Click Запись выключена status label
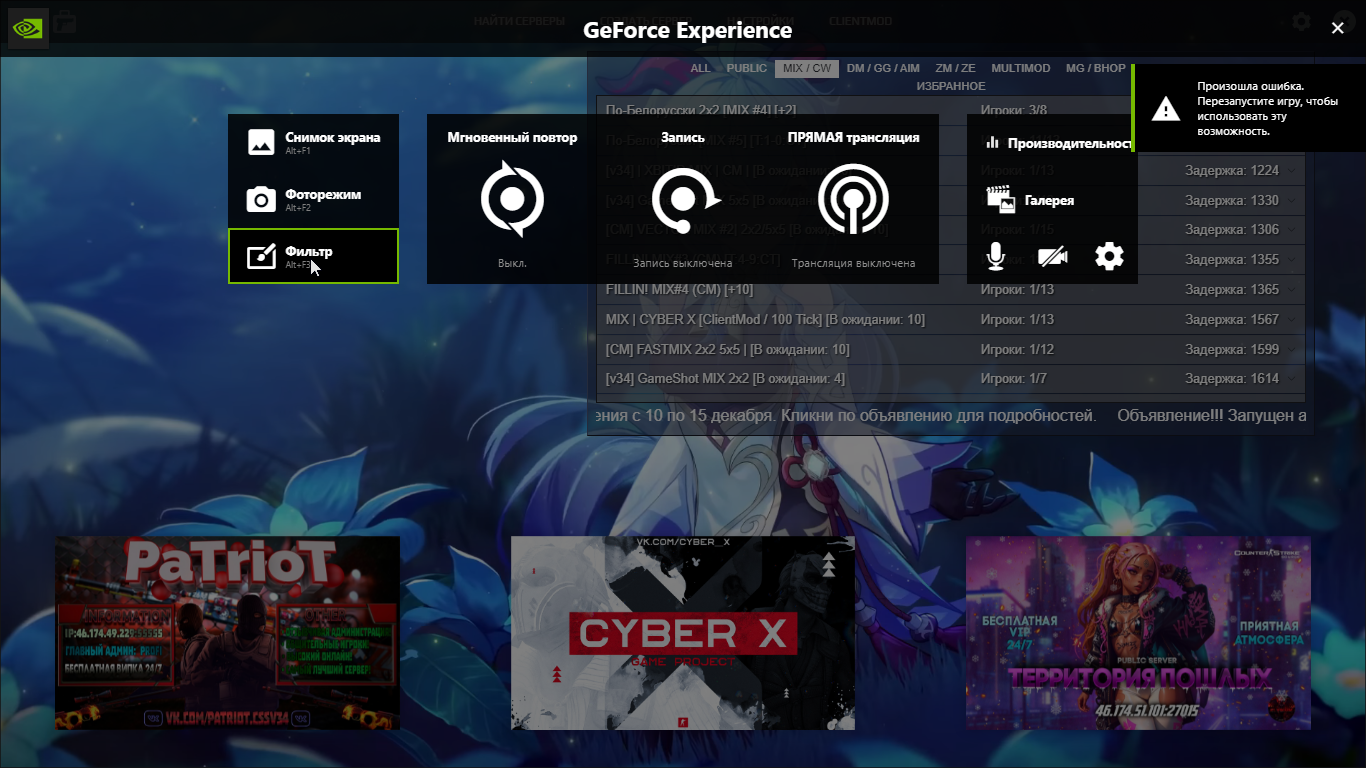This screenshot has height=769, width=1366. (683, 263)
